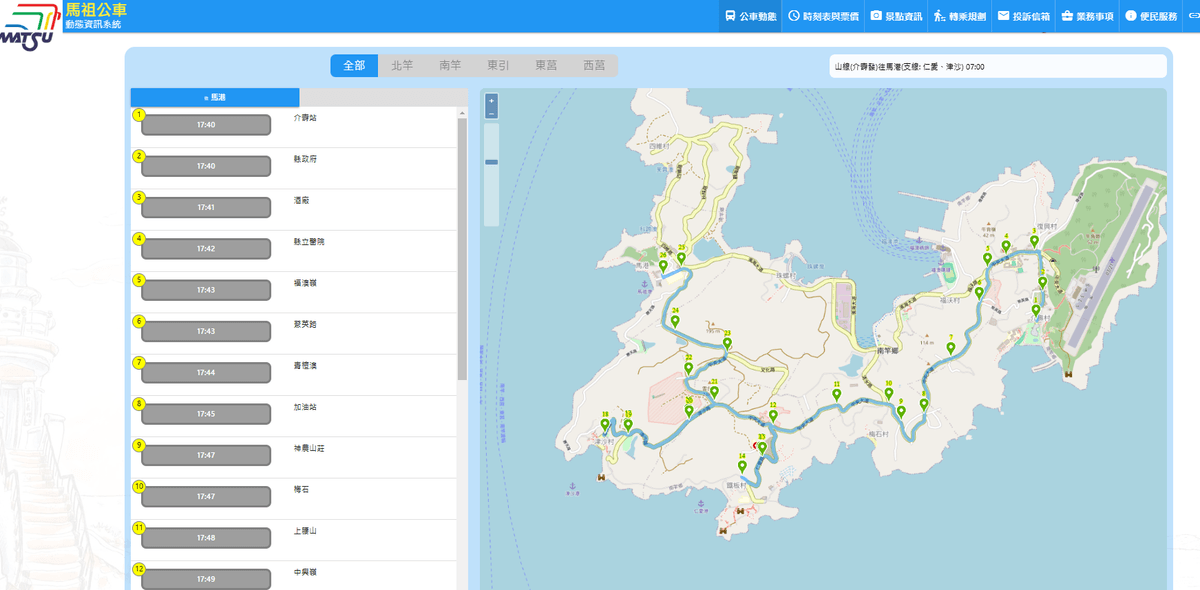
Task: Click the transfer planning walking icon
Action: [x=940, y=16]
